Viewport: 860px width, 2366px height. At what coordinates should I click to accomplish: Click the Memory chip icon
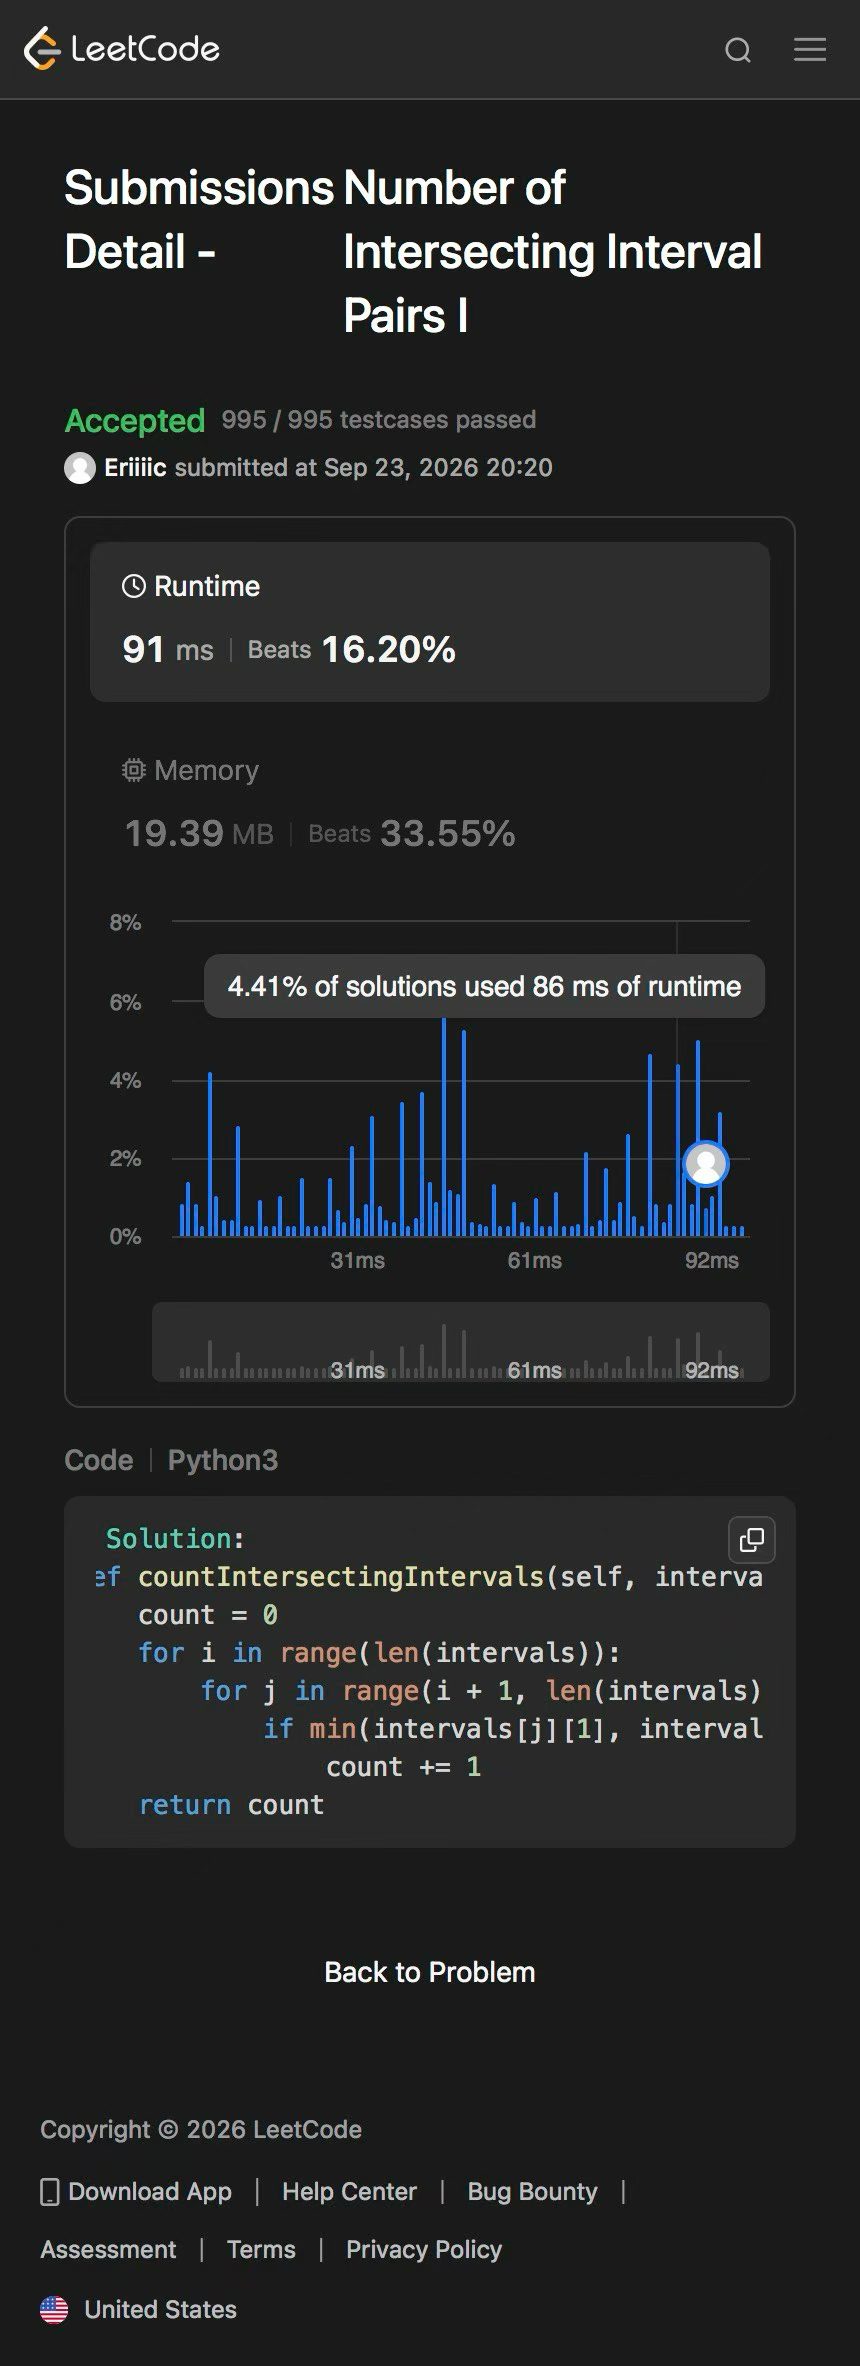[x=133, y=770]
